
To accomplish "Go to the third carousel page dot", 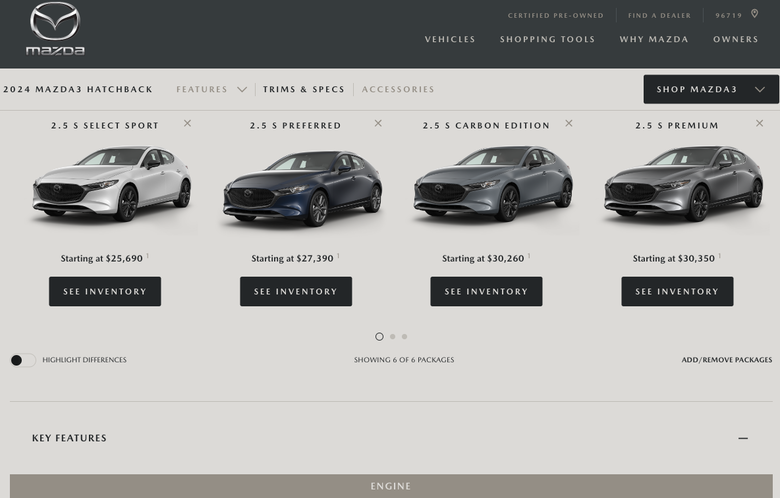I will (404, 337).
